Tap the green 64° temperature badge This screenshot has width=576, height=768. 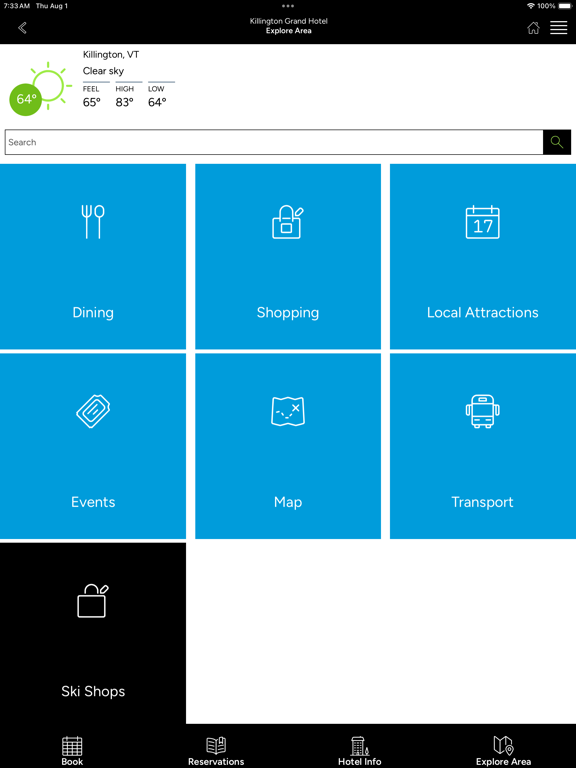tap(25, 99)
